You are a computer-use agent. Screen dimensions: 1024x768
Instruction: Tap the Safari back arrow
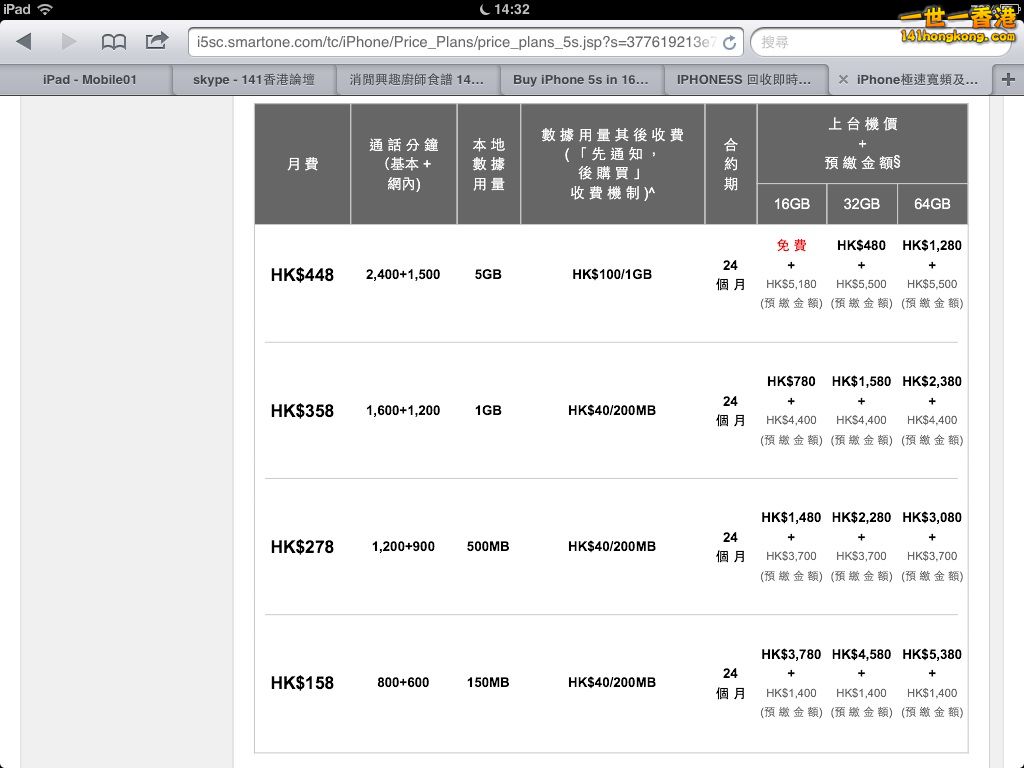(24, 42)
